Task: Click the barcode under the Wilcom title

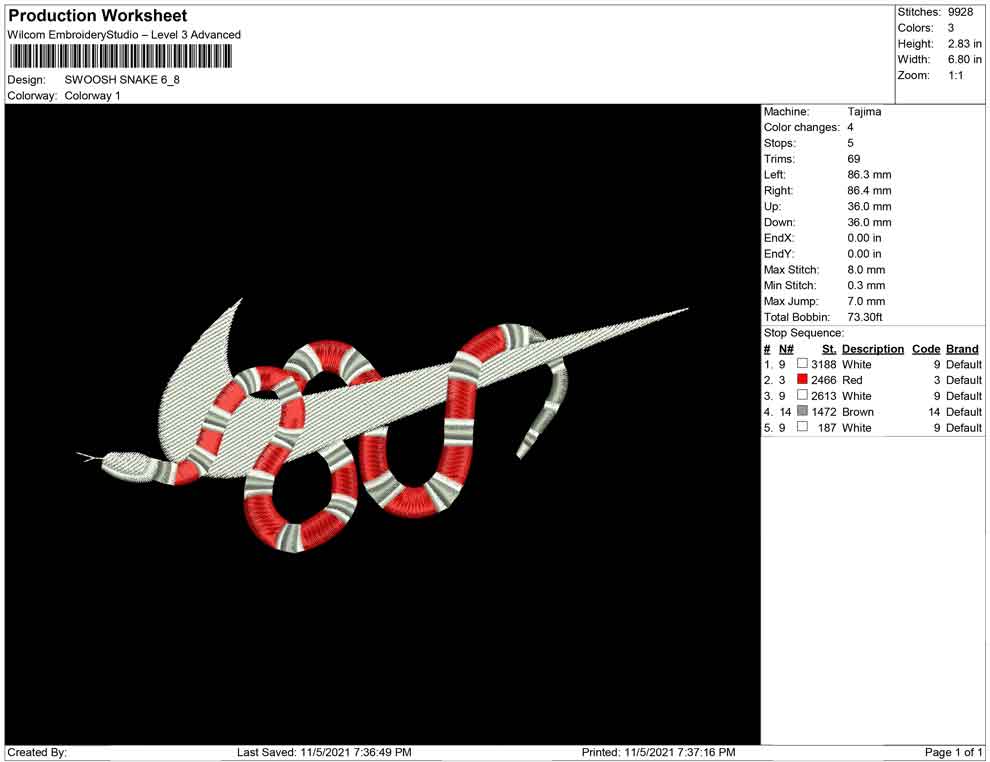Action: [120, 57]
